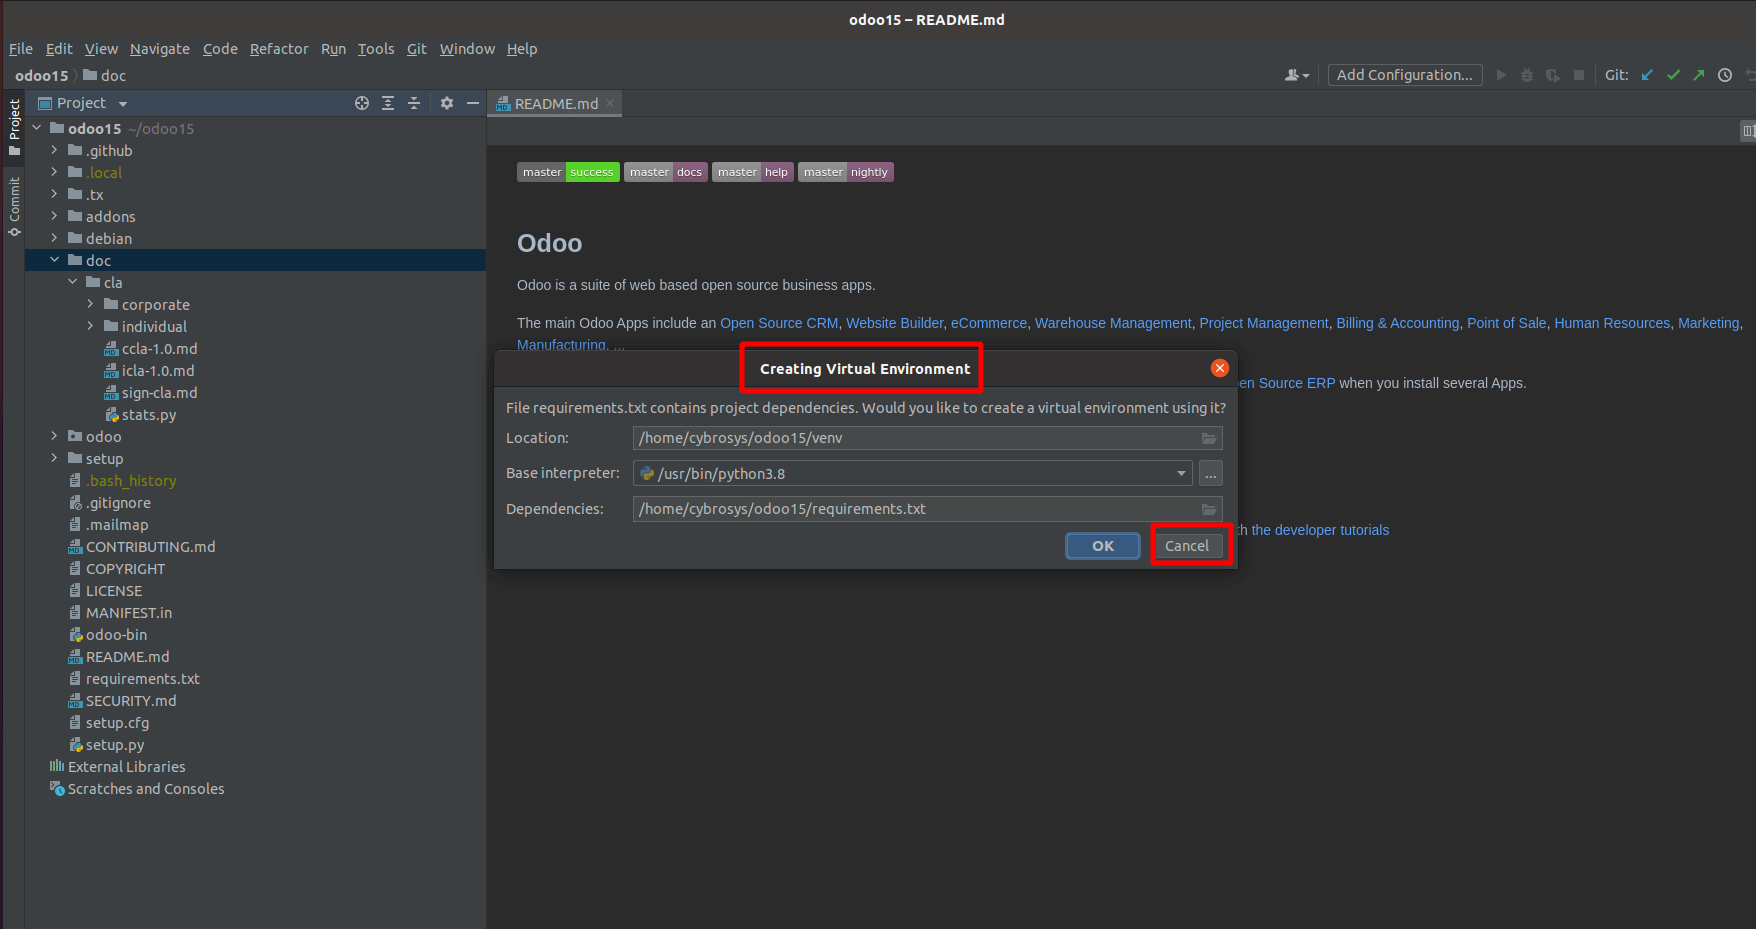Hide the Project panel with minus icon
Viewport: 1756px width, 929px height.
tap(473, 103)
